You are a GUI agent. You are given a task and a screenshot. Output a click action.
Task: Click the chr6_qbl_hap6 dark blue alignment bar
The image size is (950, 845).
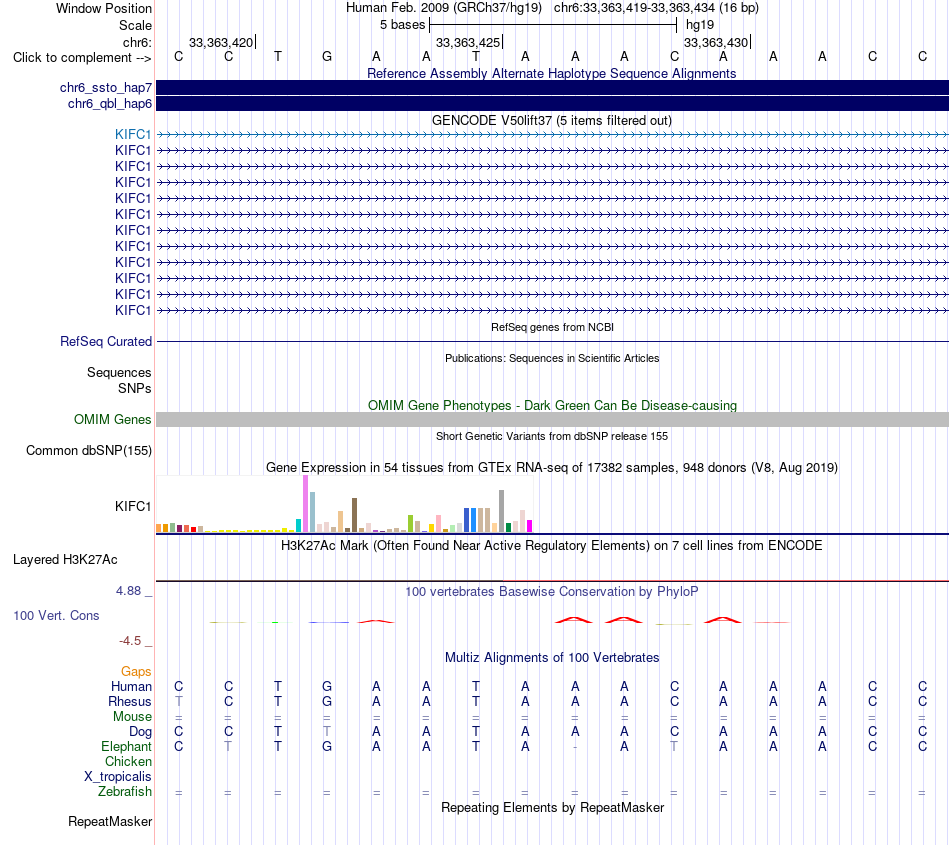[x=552, y=104]
